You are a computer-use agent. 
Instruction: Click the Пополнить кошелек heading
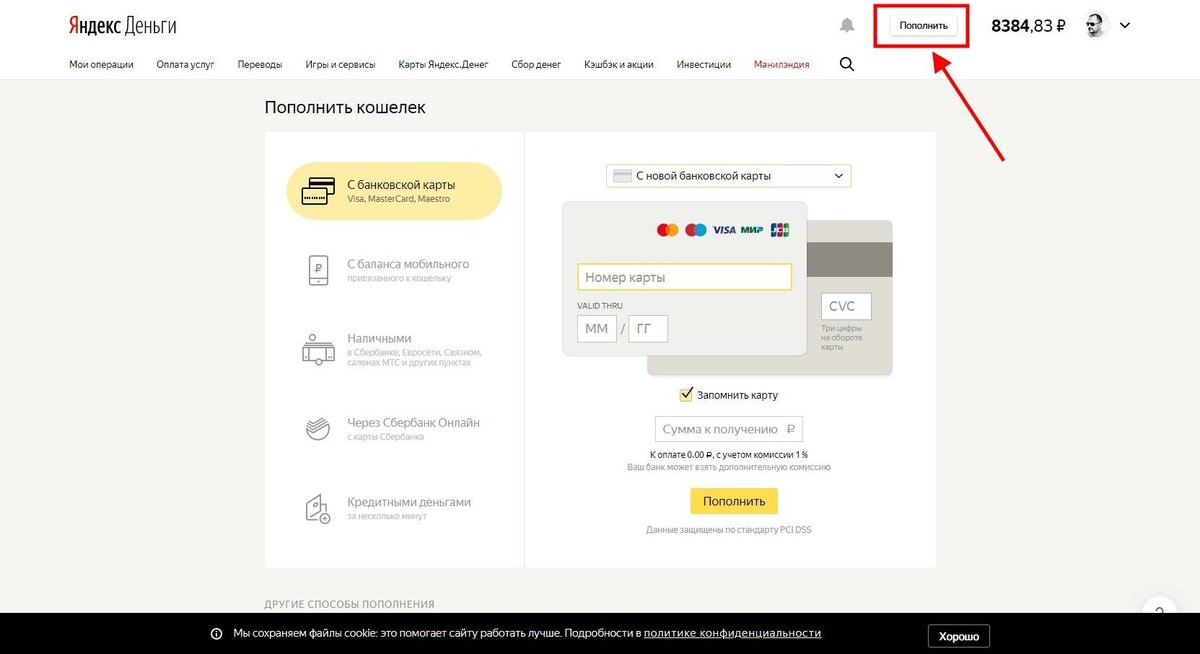pos(345,107)
